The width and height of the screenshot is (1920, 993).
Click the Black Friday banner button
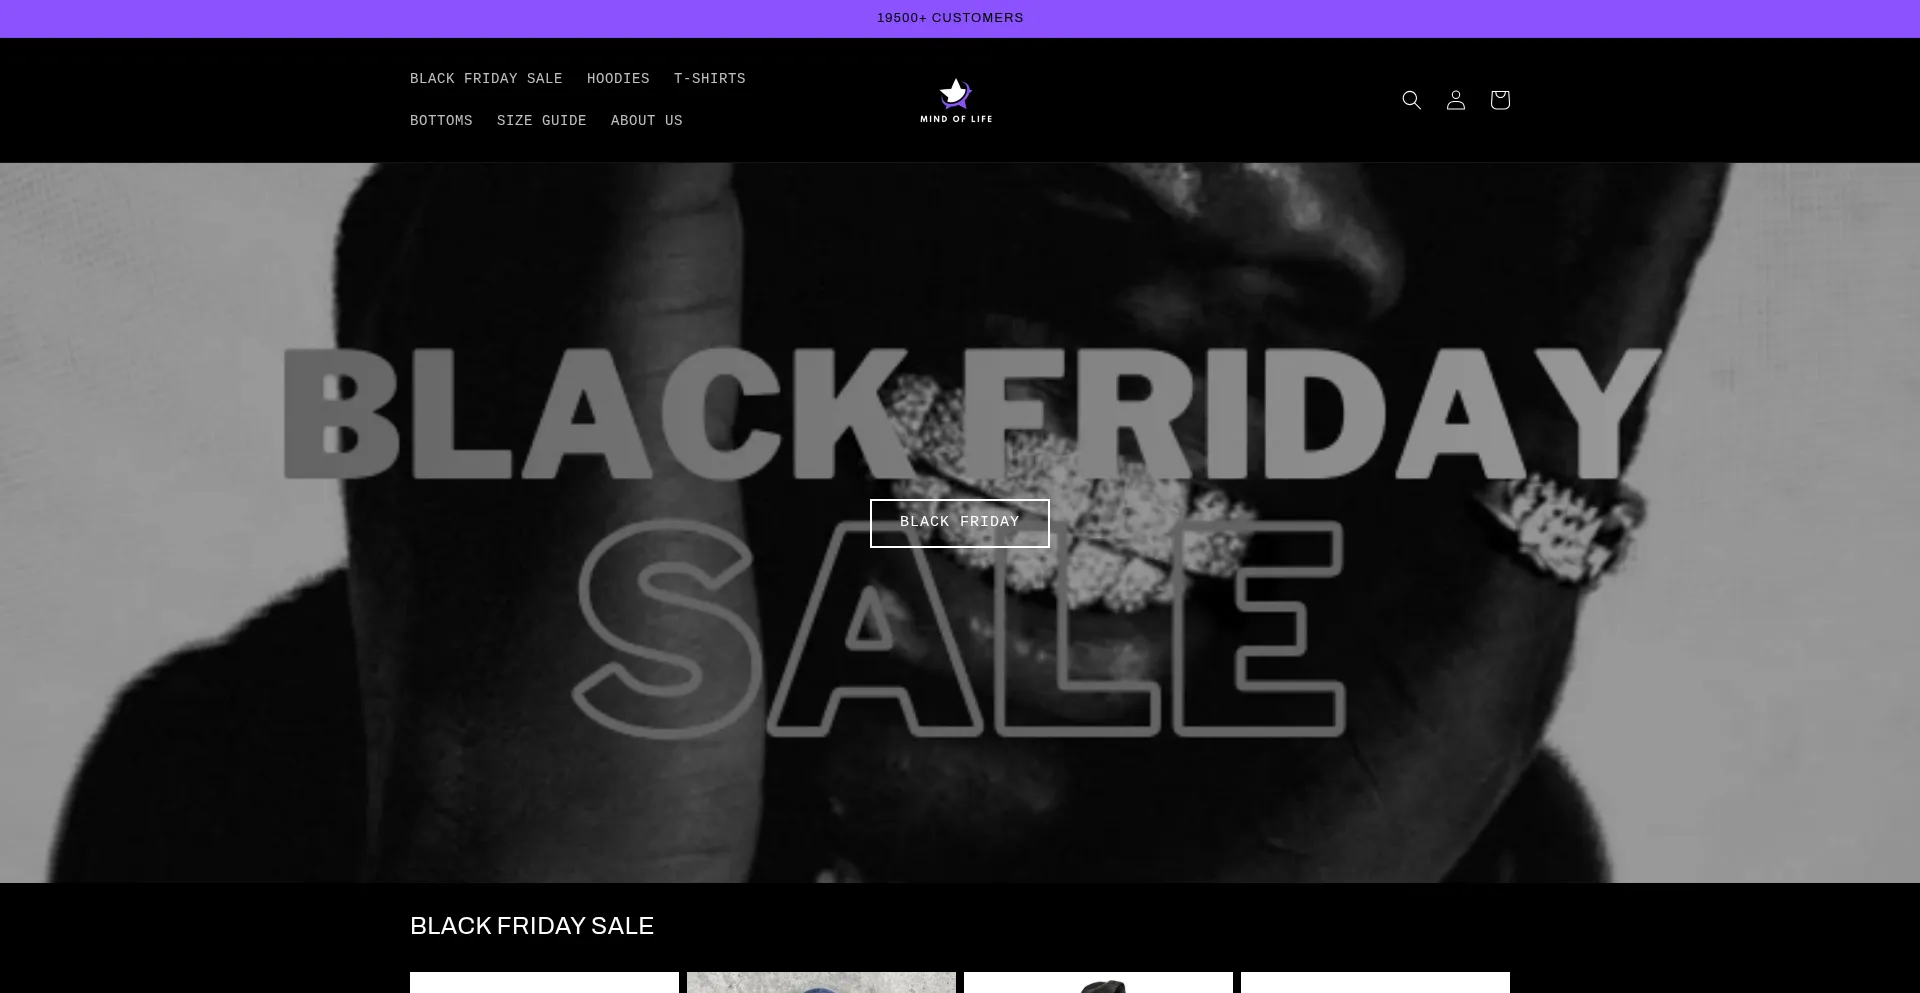959,523
